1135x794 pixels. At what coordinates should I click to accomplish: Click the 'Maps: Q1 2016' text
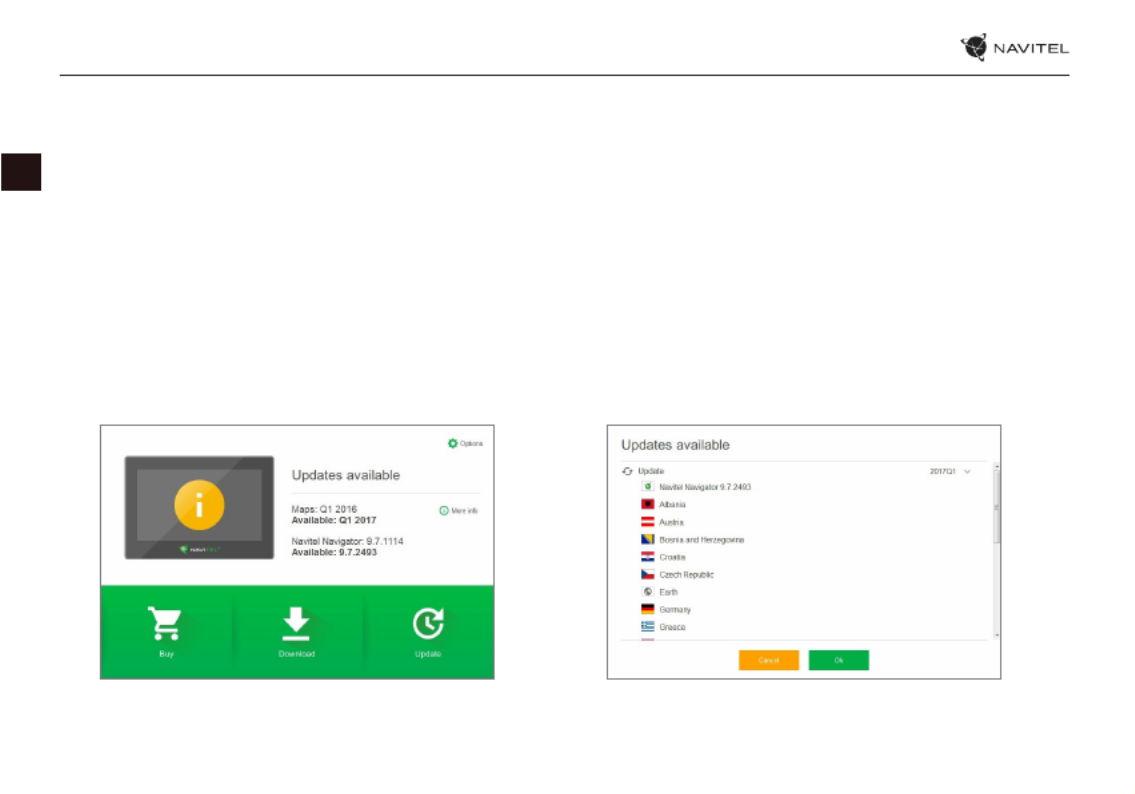pyautogui.click(x=324, y=510)
